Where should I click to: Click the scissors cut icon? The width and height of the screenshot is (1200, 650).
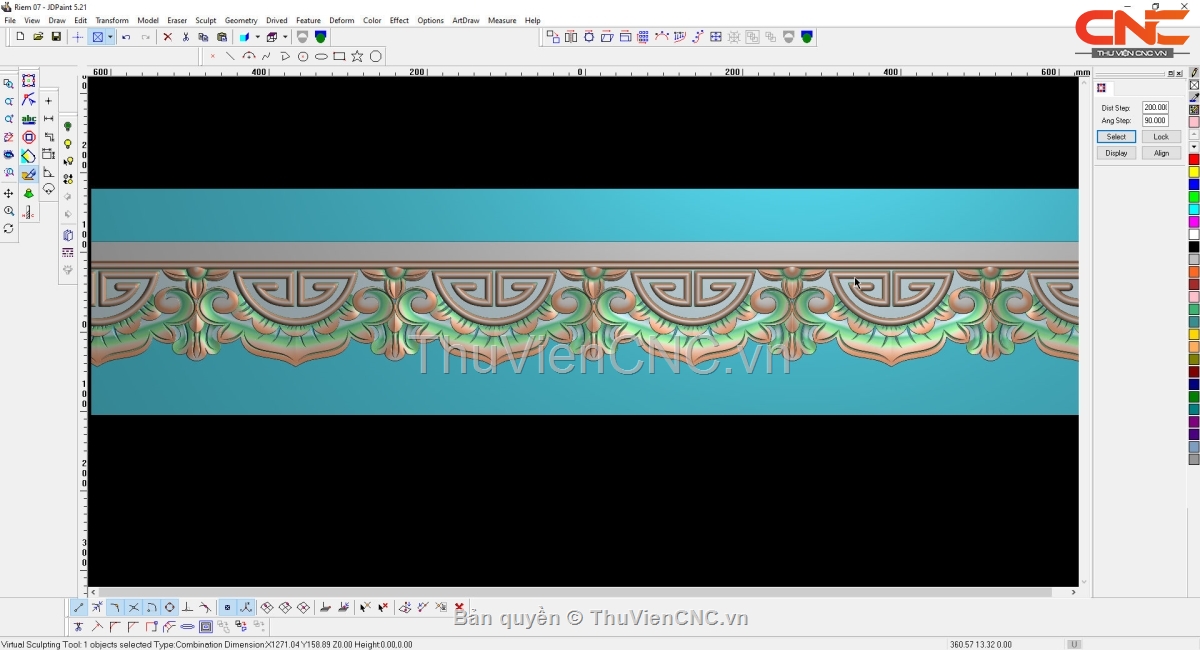click(185, 37)
